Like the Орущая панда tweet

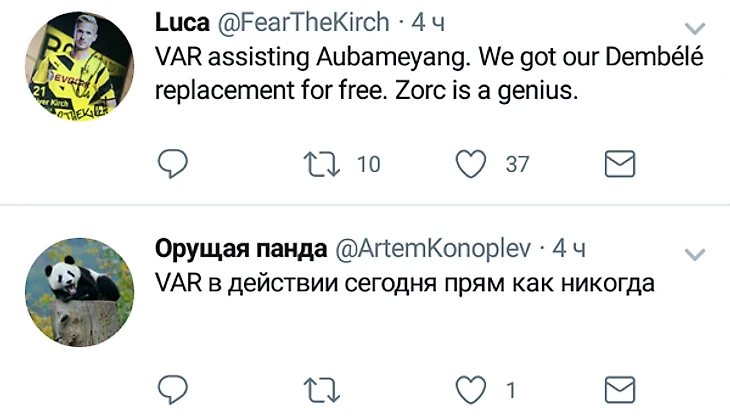coord(470,388)
